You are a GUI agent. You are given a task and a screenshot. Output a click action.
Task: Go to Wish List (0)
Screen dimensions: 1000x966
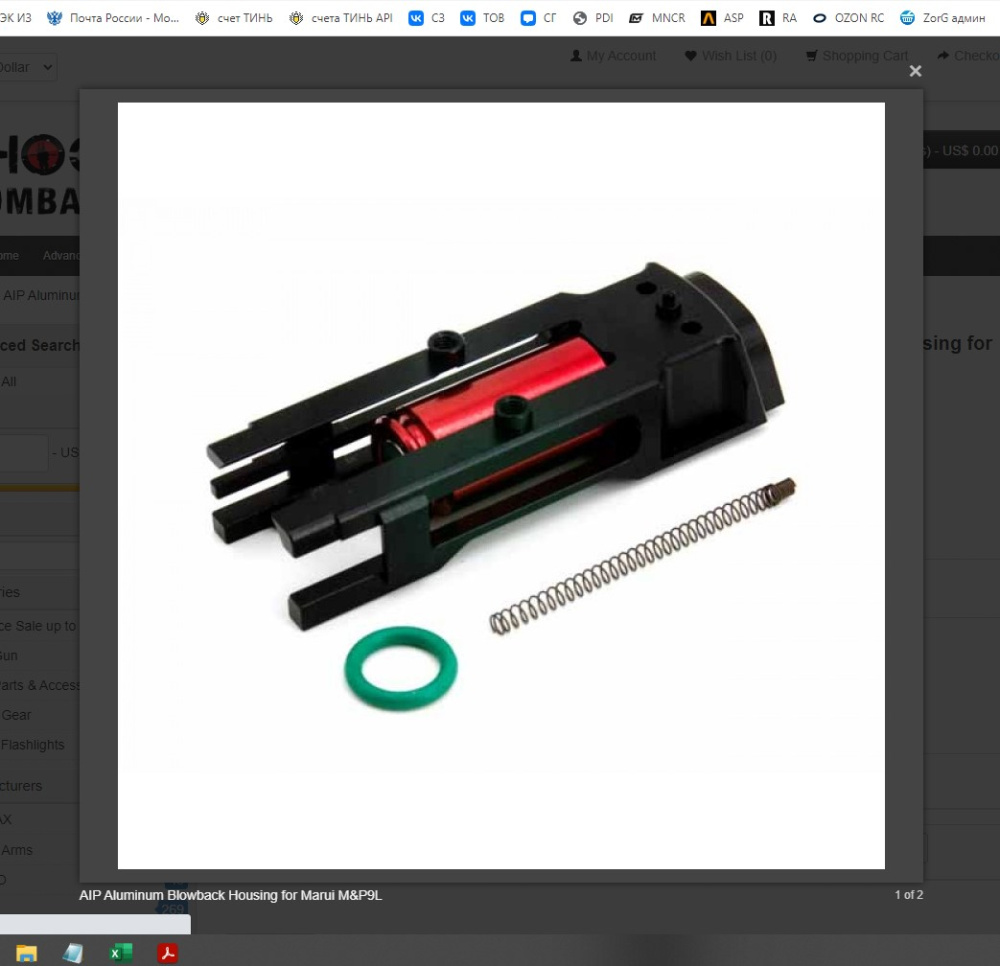pyautogui.click(x=730, y=56)
